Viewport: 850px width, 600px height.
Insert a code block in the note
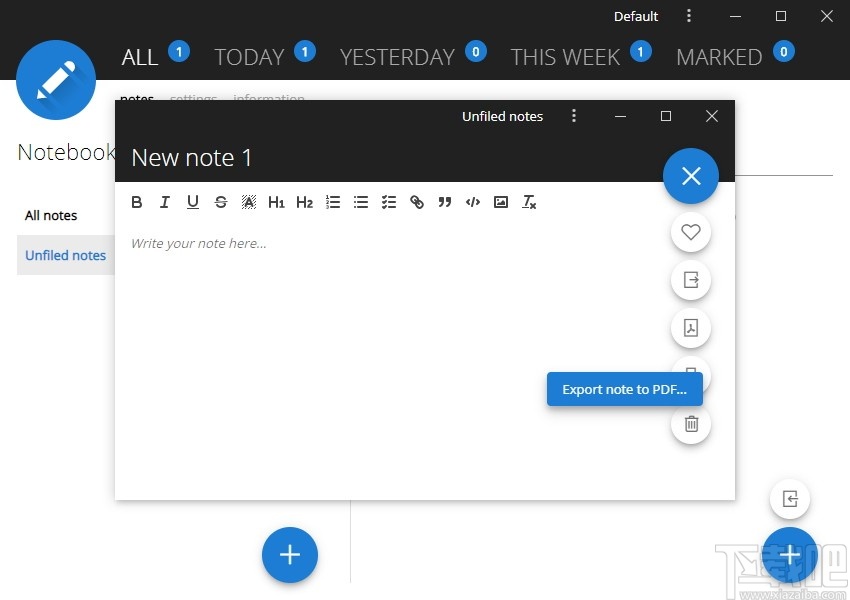pos(473,202)
